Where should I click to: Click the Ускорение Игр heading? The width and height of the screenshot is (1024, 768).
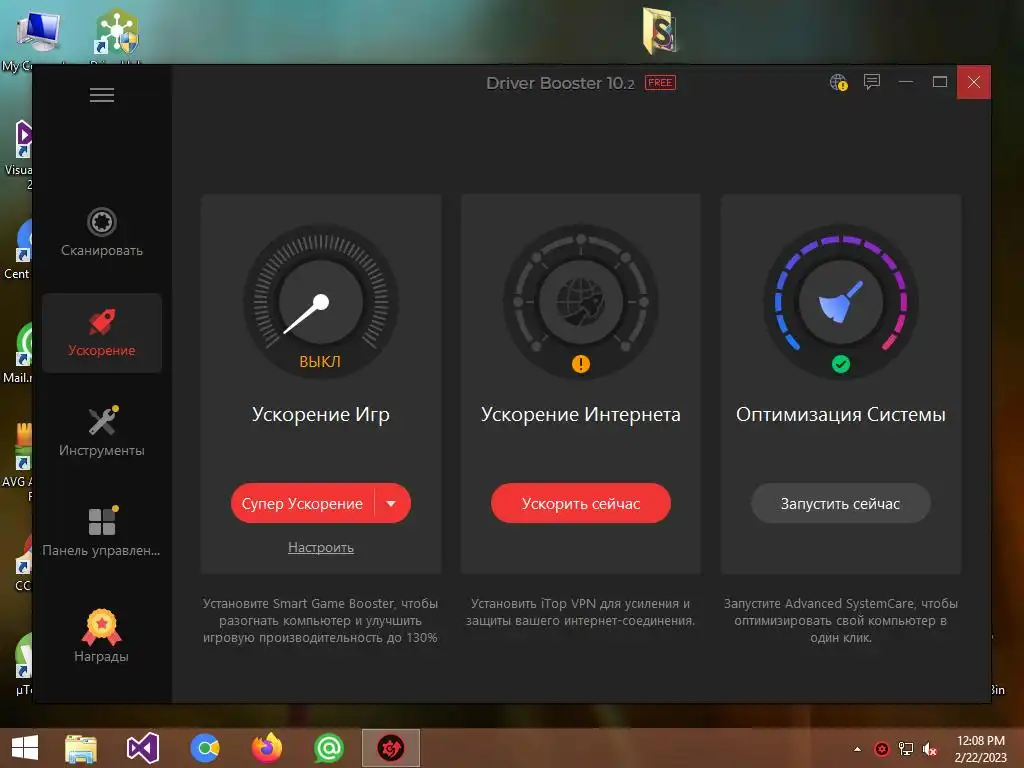(321, 415)
